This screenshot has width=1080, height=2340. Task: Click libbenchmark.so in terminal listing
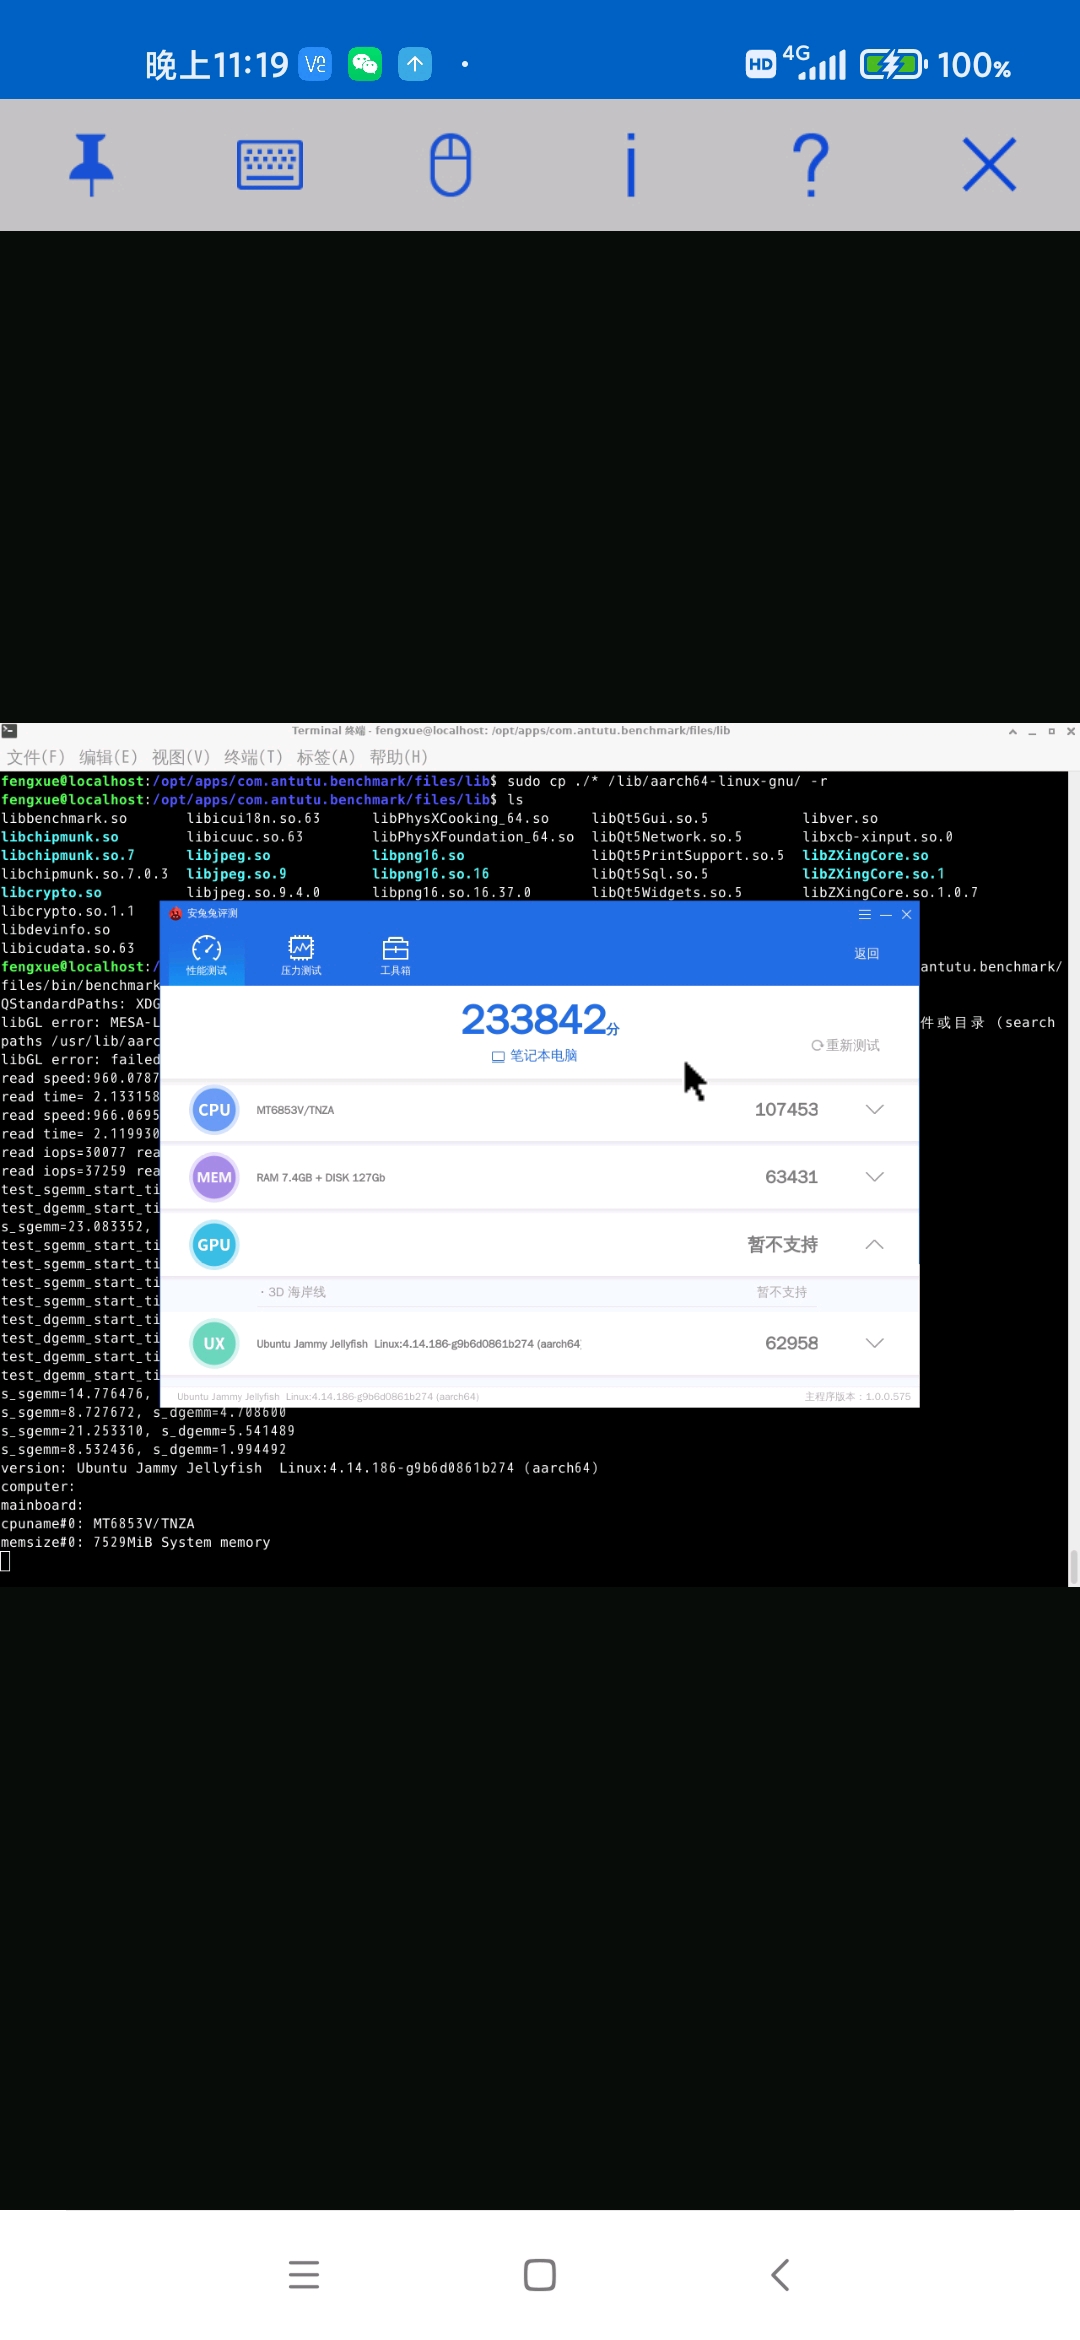coord(64,818)
